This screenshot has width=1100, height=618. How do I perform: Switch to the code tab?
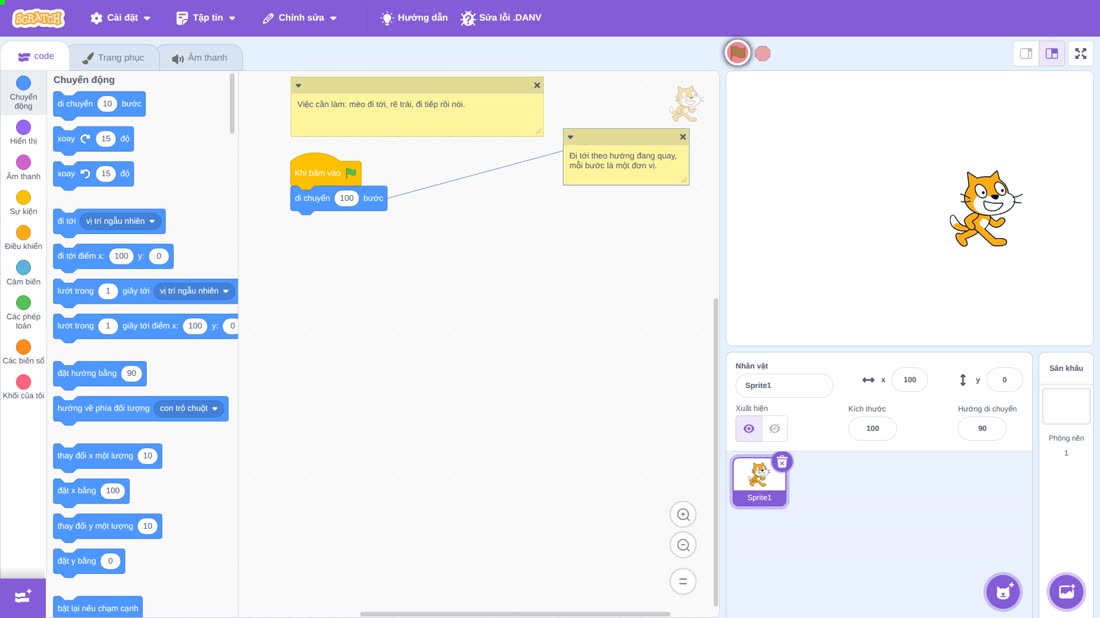pos(36,56)
